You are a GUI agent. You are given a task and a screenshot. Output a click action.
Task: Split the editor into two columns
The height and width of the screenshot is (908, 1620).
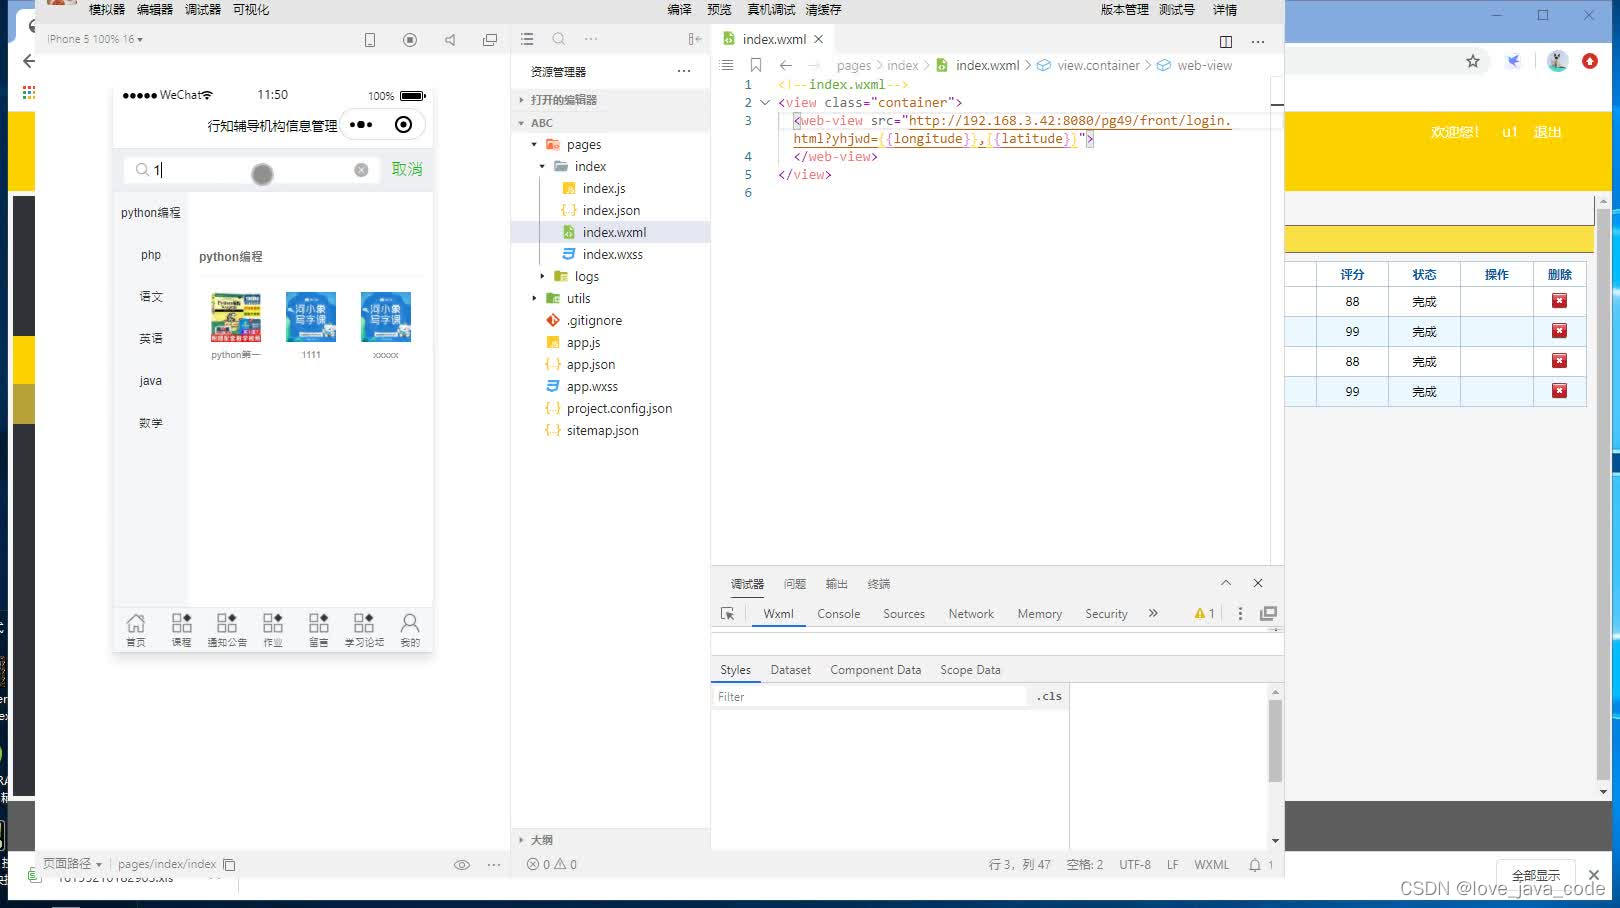[x=1226, y=41]
